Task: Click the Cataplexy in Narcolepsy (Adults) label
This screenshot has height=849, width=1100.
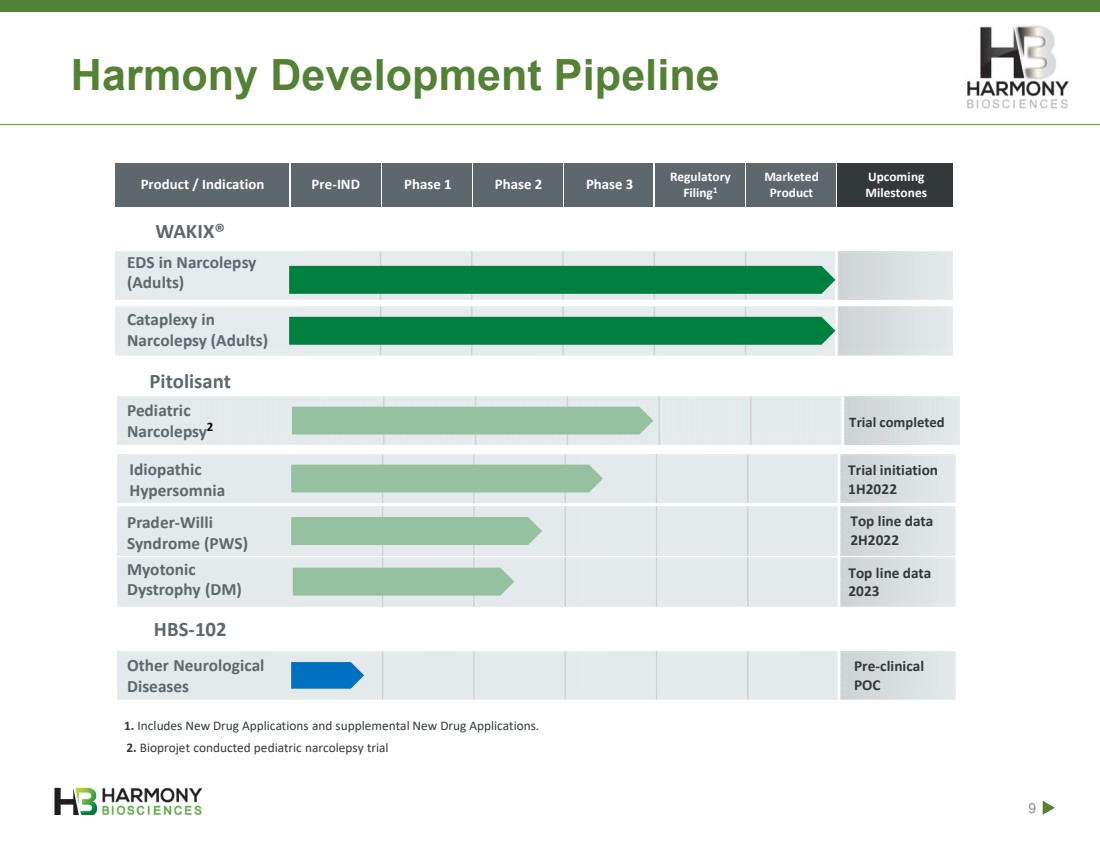Action: click(x=197, y=330)
